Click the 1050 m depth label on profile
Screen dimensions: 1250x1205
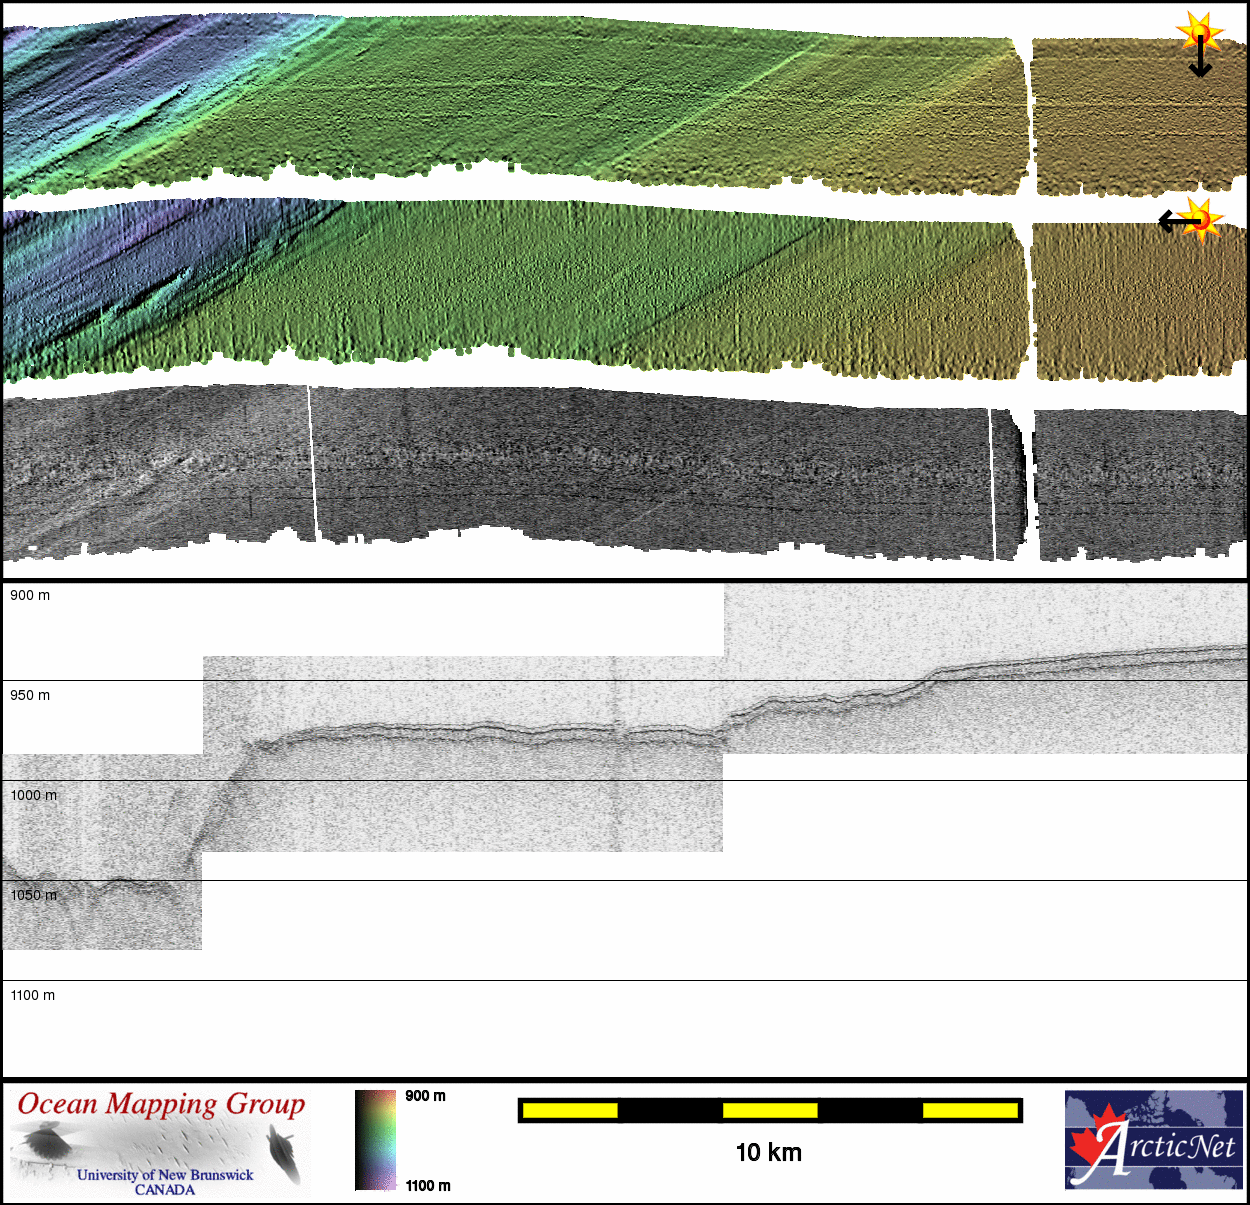pyautogui.click(x=33, y=895)
